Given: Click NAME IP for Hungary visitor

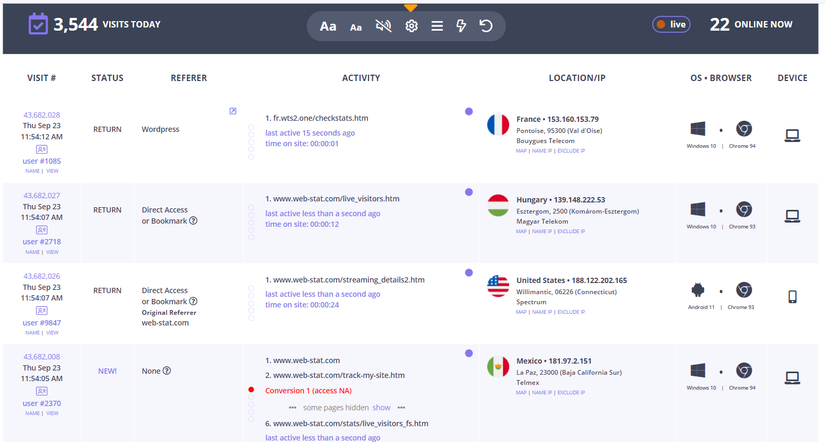Looking at the screenshot, I should [542, 232].
